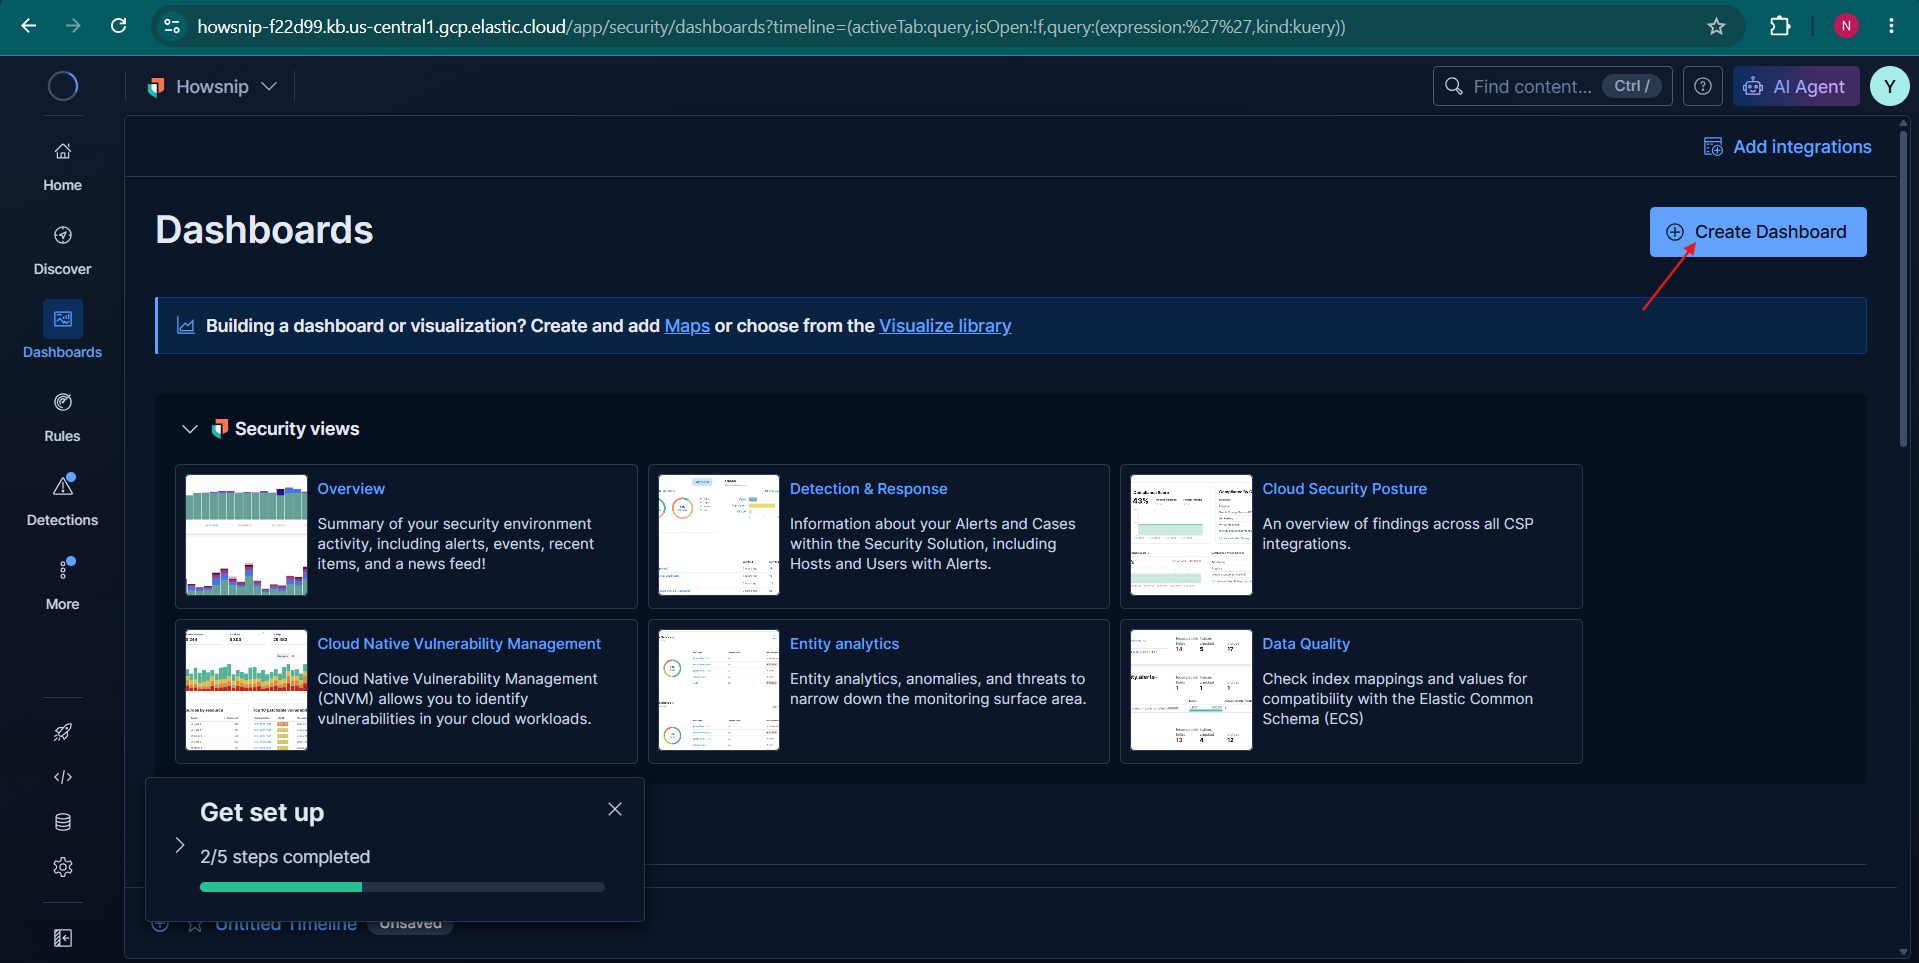This screenshot has height=963, width=1919.
Task: Go back with the browser back arrow
Action: click(x=29, y=26)
